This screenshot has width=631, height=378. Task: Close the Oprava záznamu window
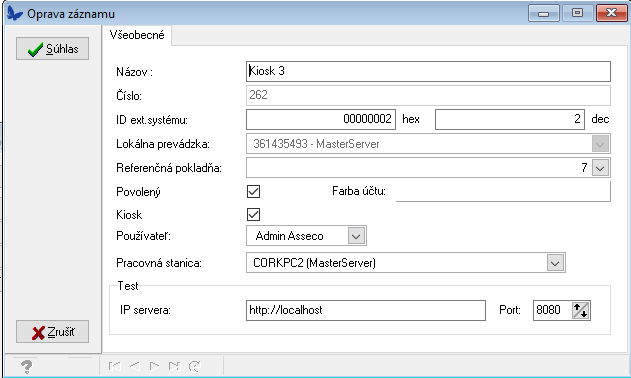coord(611,13)
